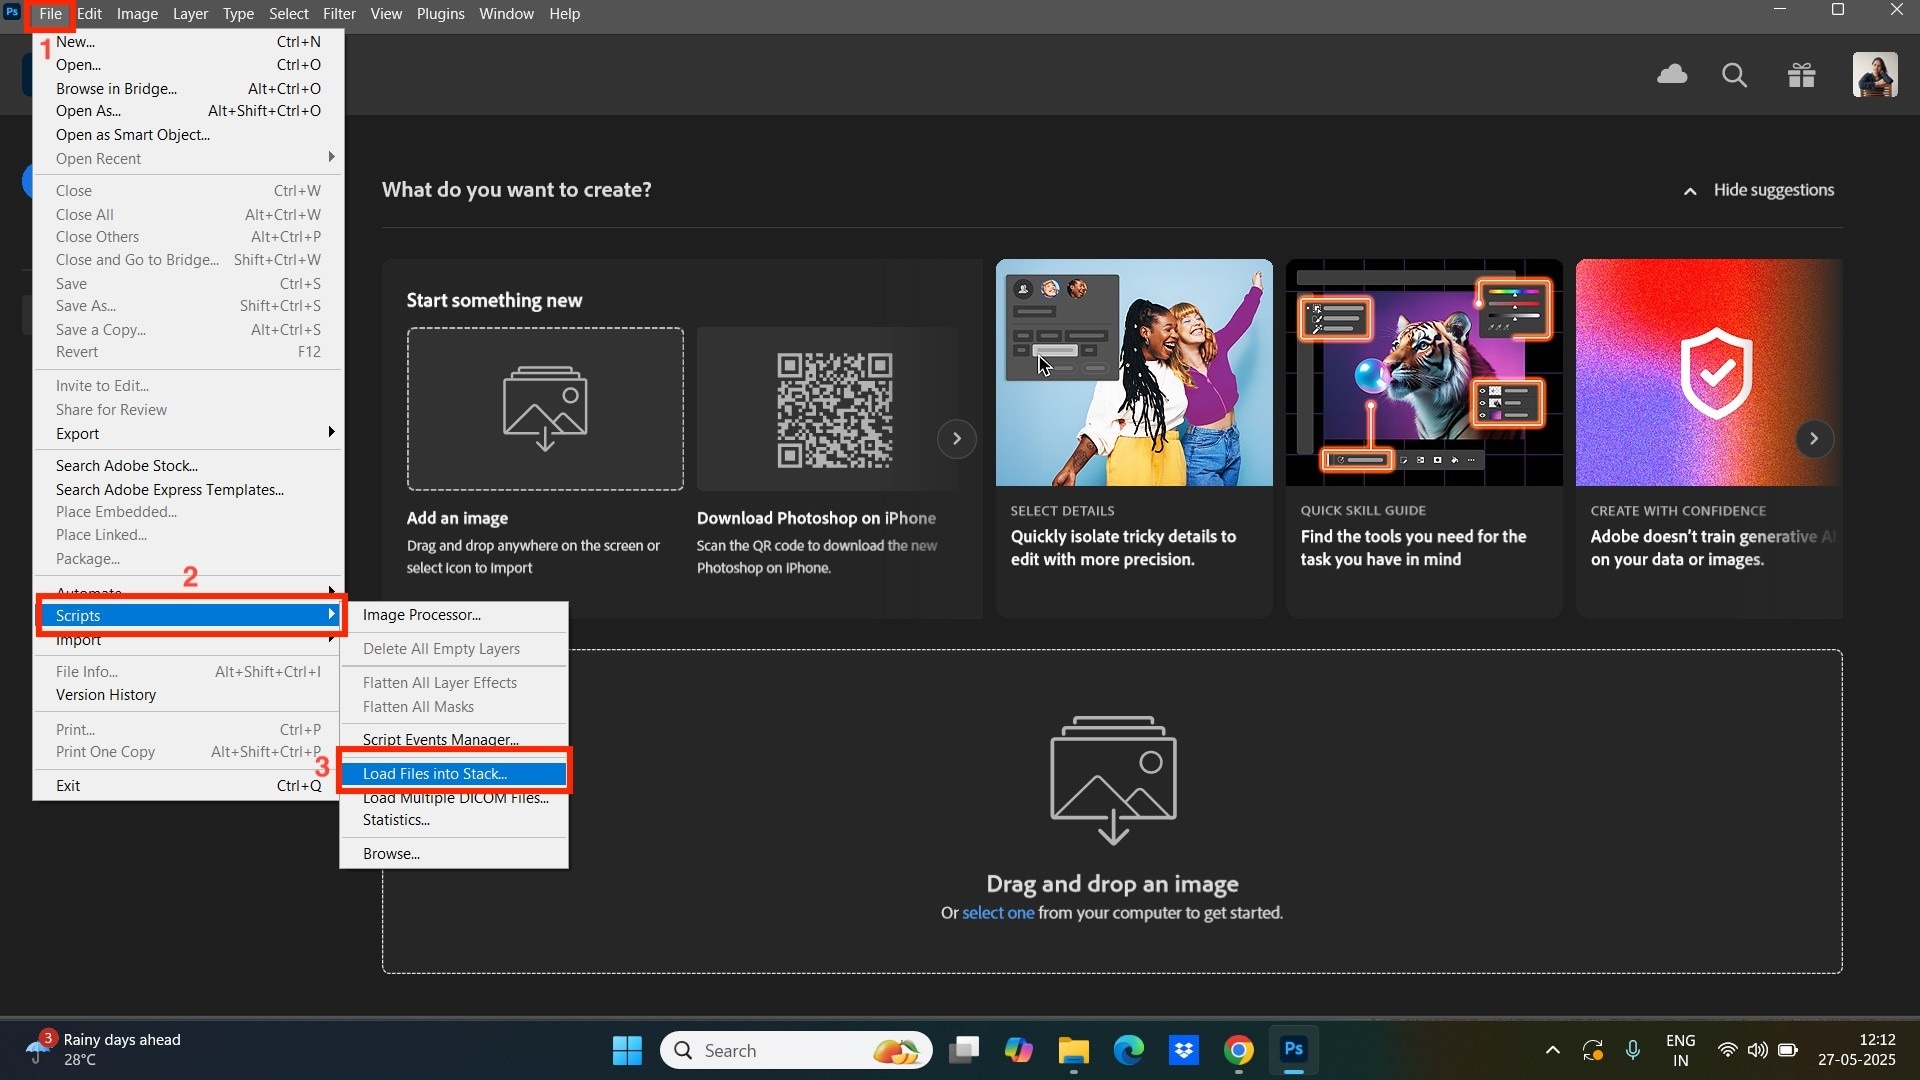Show hidden system tray icons

click(1552, 1051)
